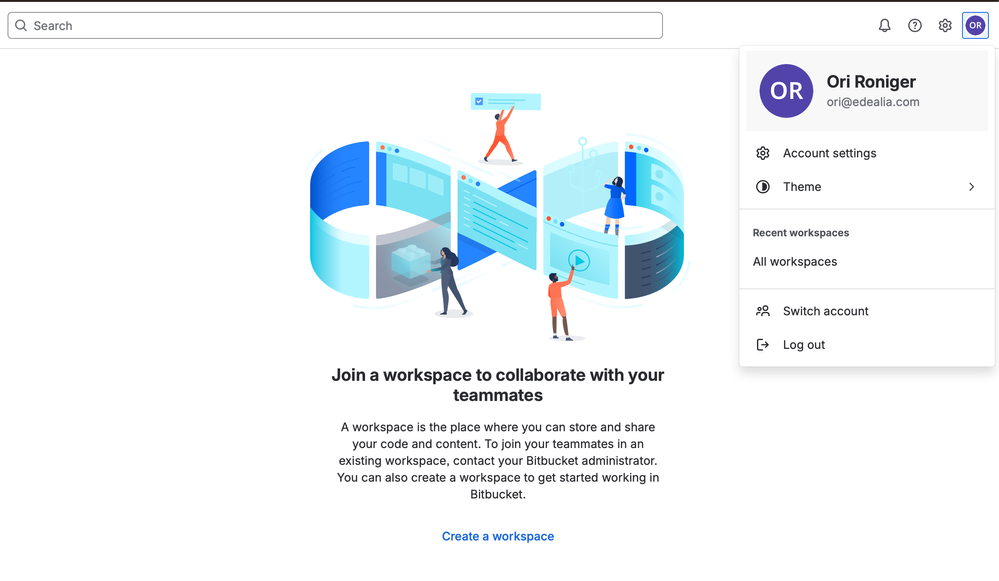Click the Account settings gear icon
The height and width of the screenshot is (581, 999).
[763, 153]
